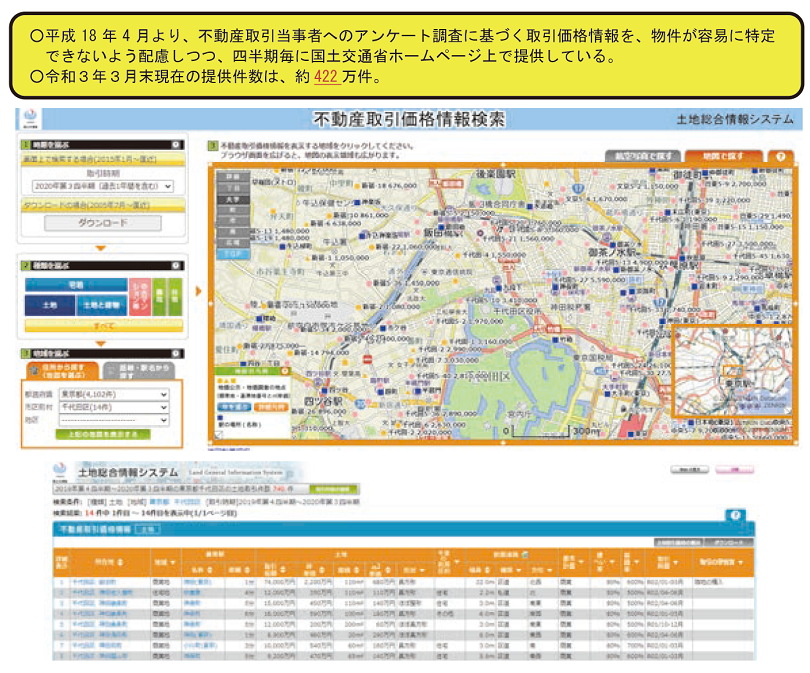810x673 pixels.
Task: Click the pink button at results top right
Action: [x=734, y=469]
